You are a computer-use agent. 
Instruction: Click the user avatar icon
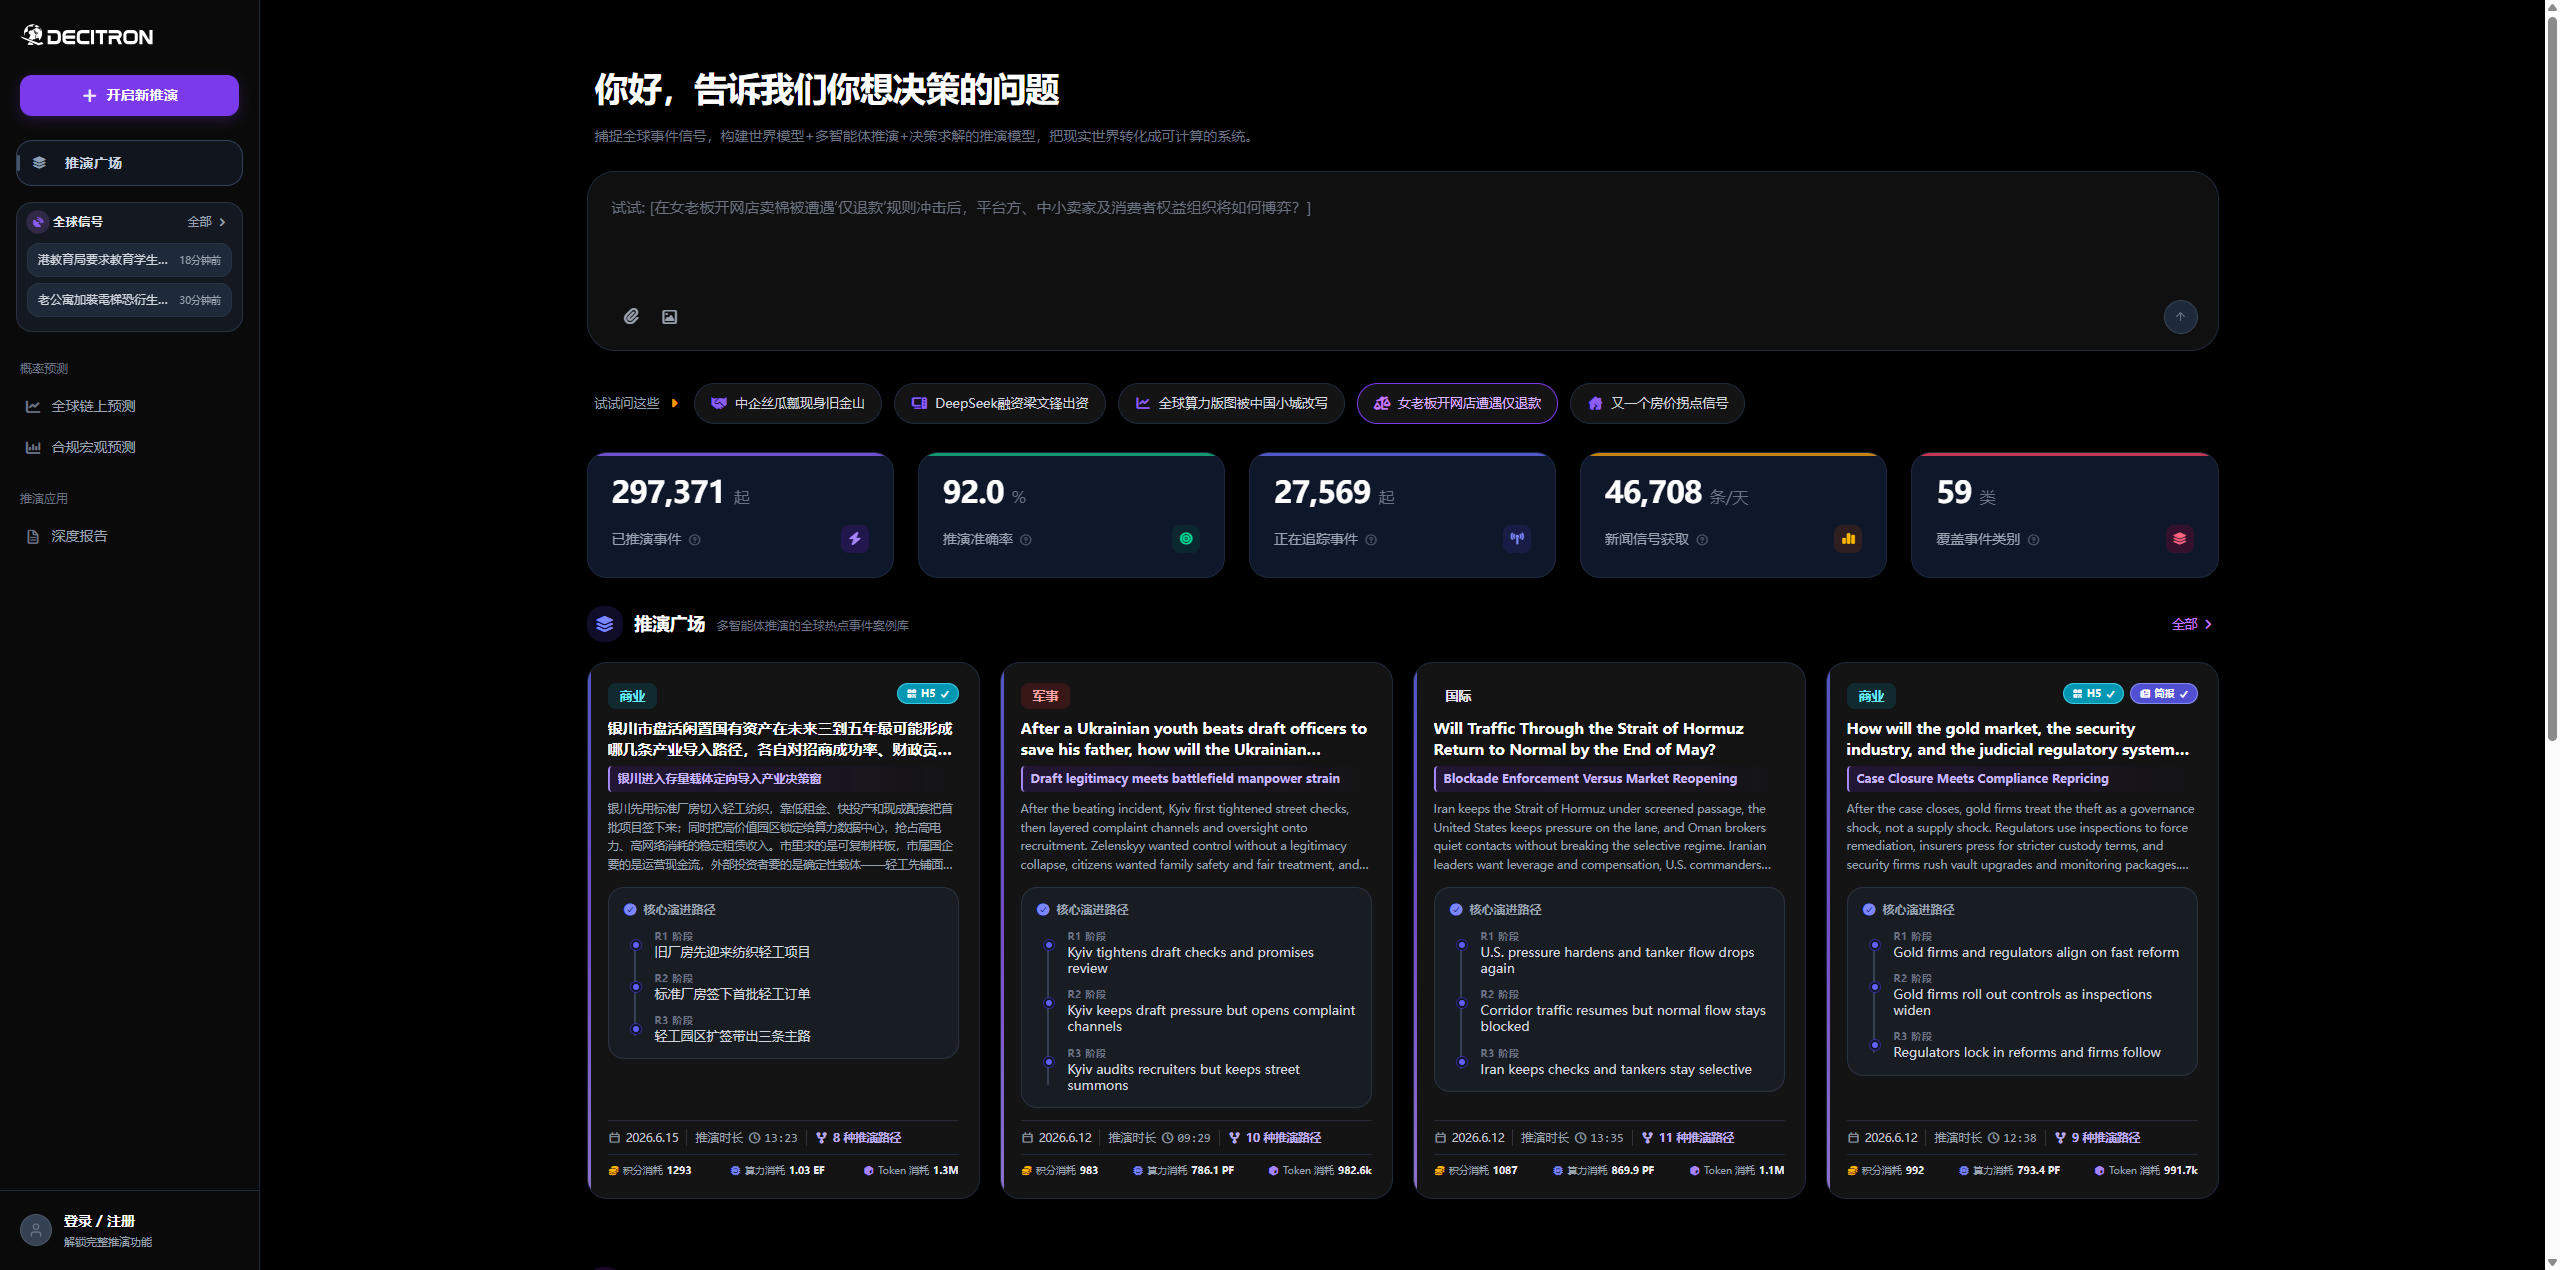point(36,1230)
